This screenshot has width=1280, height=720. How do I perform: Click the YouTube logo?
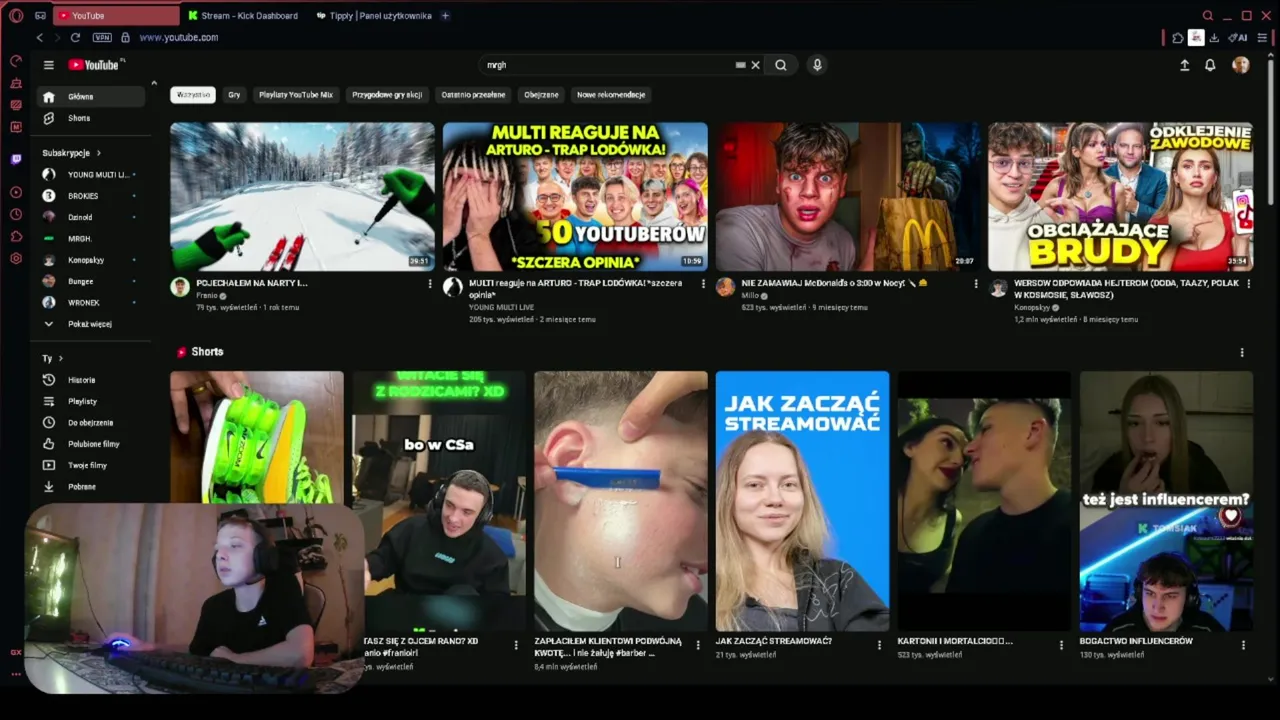(x=93, y=65)
